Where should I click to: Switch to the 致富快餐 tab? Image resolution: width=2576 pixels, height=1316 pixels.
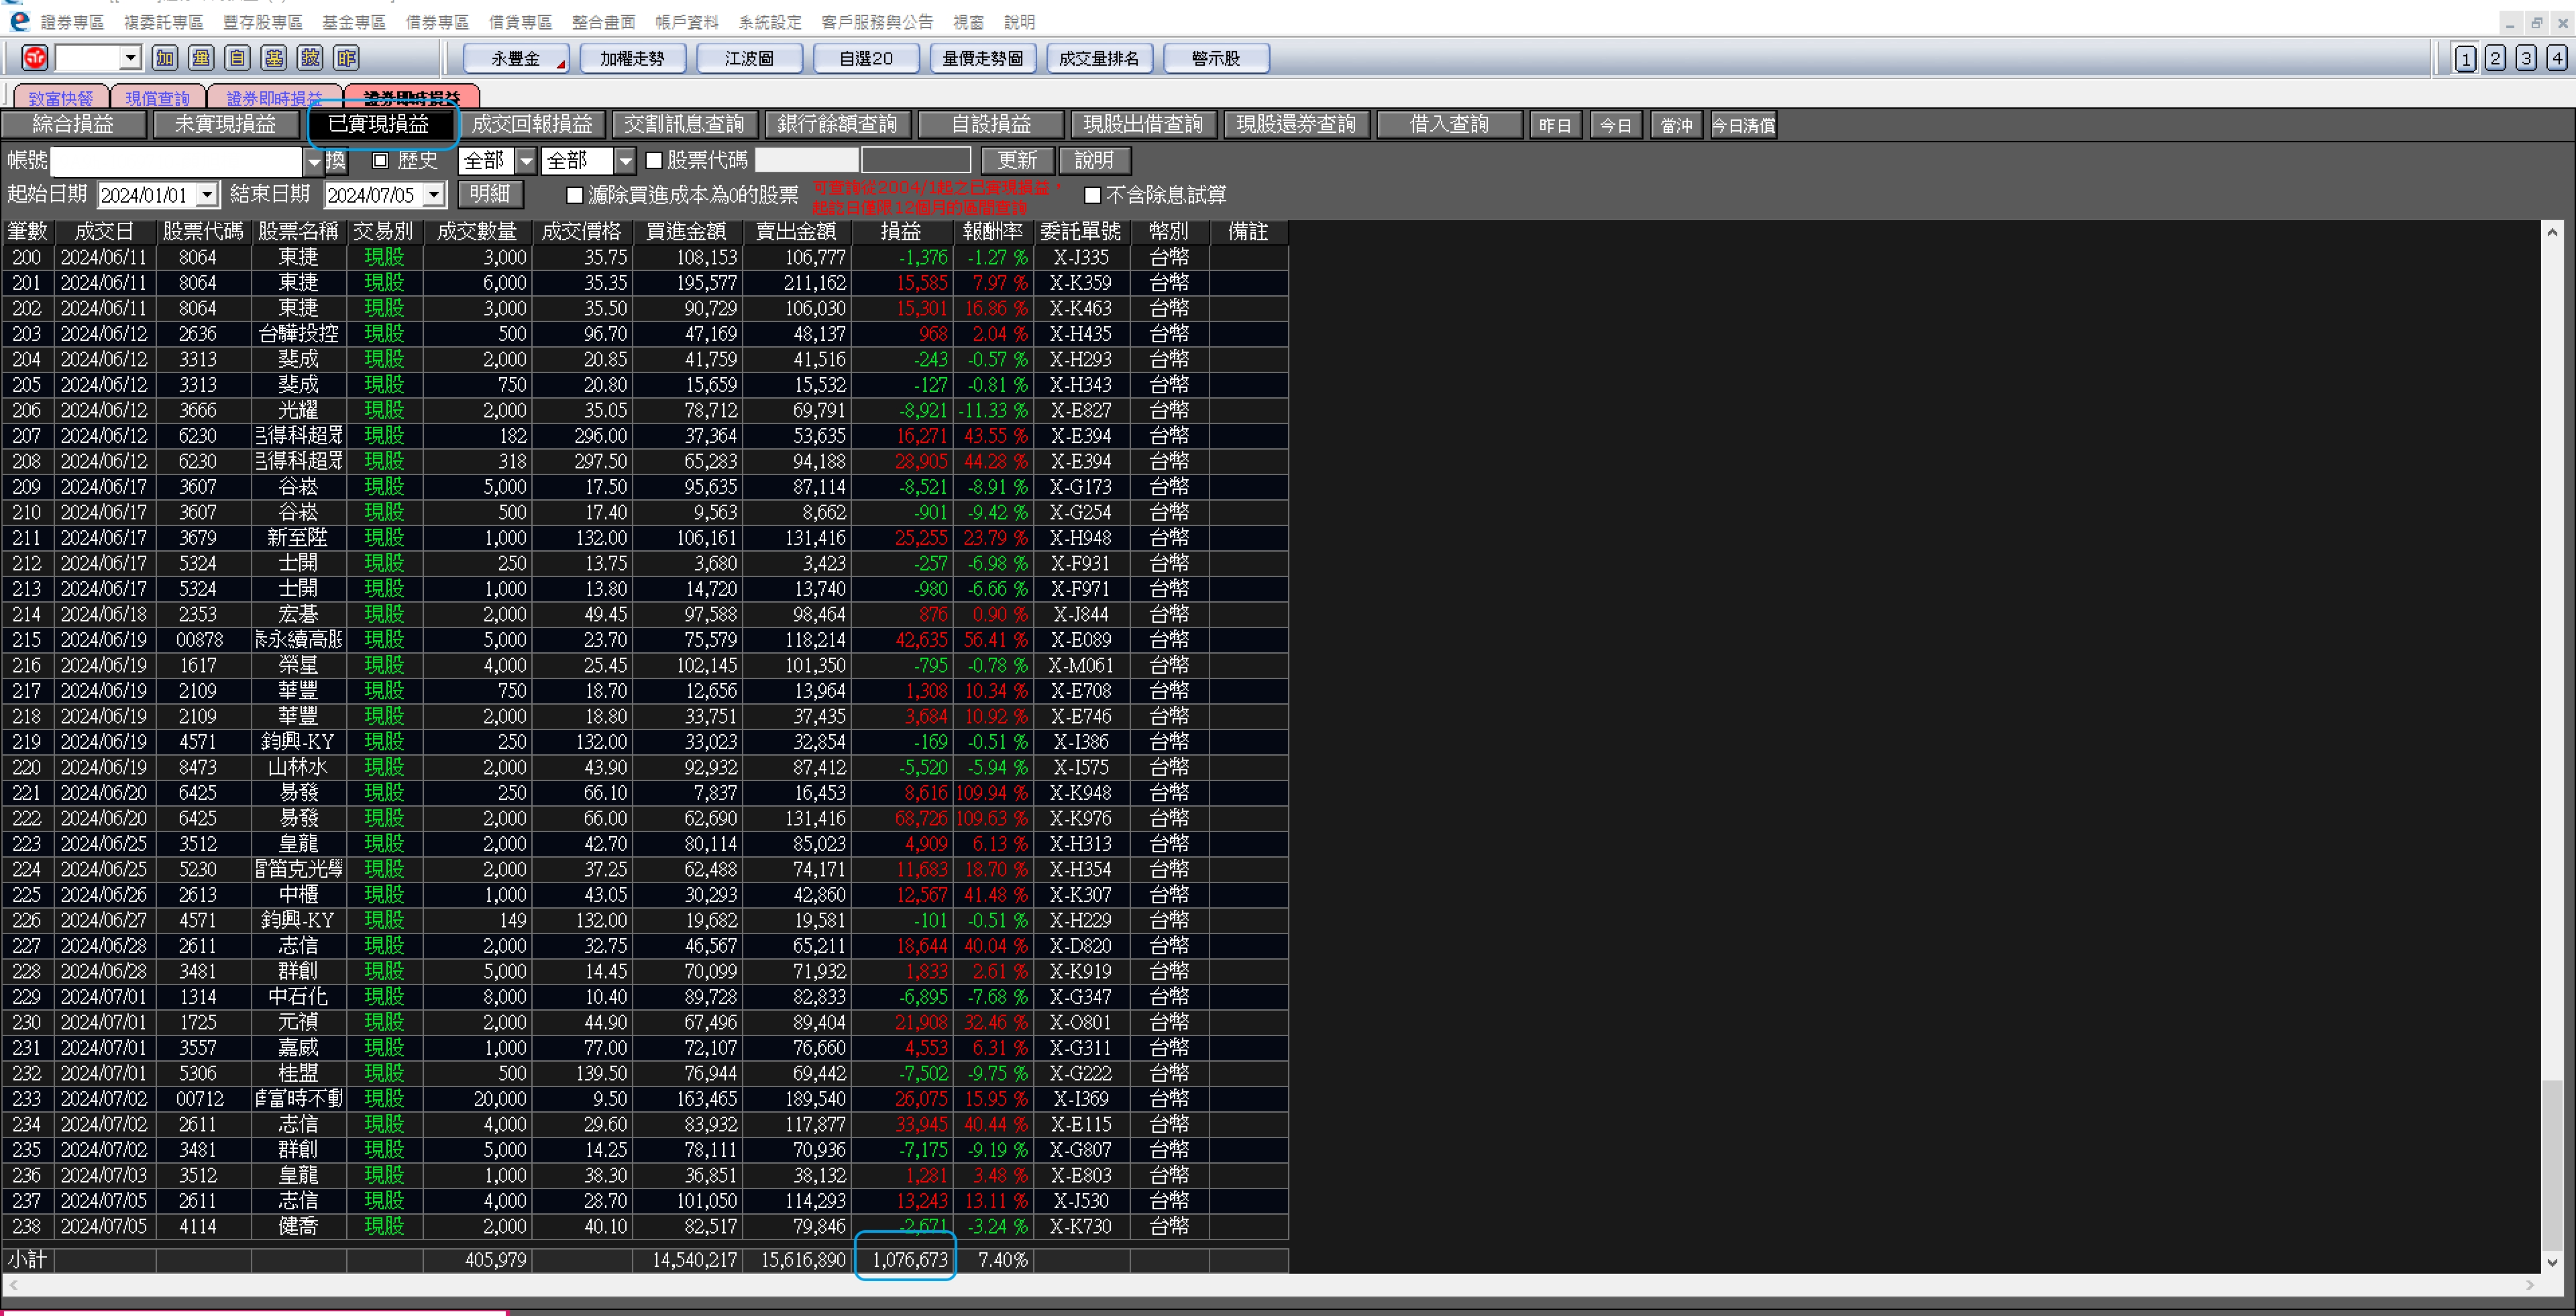pyautogui.click(x=60, y=98)
